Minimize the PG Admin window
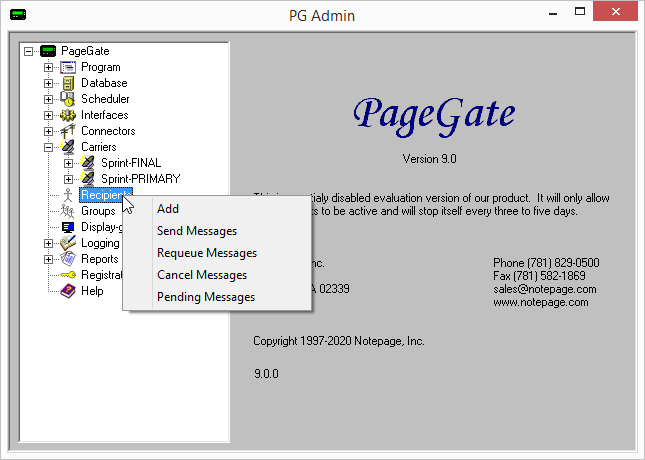 click(553, 12)
